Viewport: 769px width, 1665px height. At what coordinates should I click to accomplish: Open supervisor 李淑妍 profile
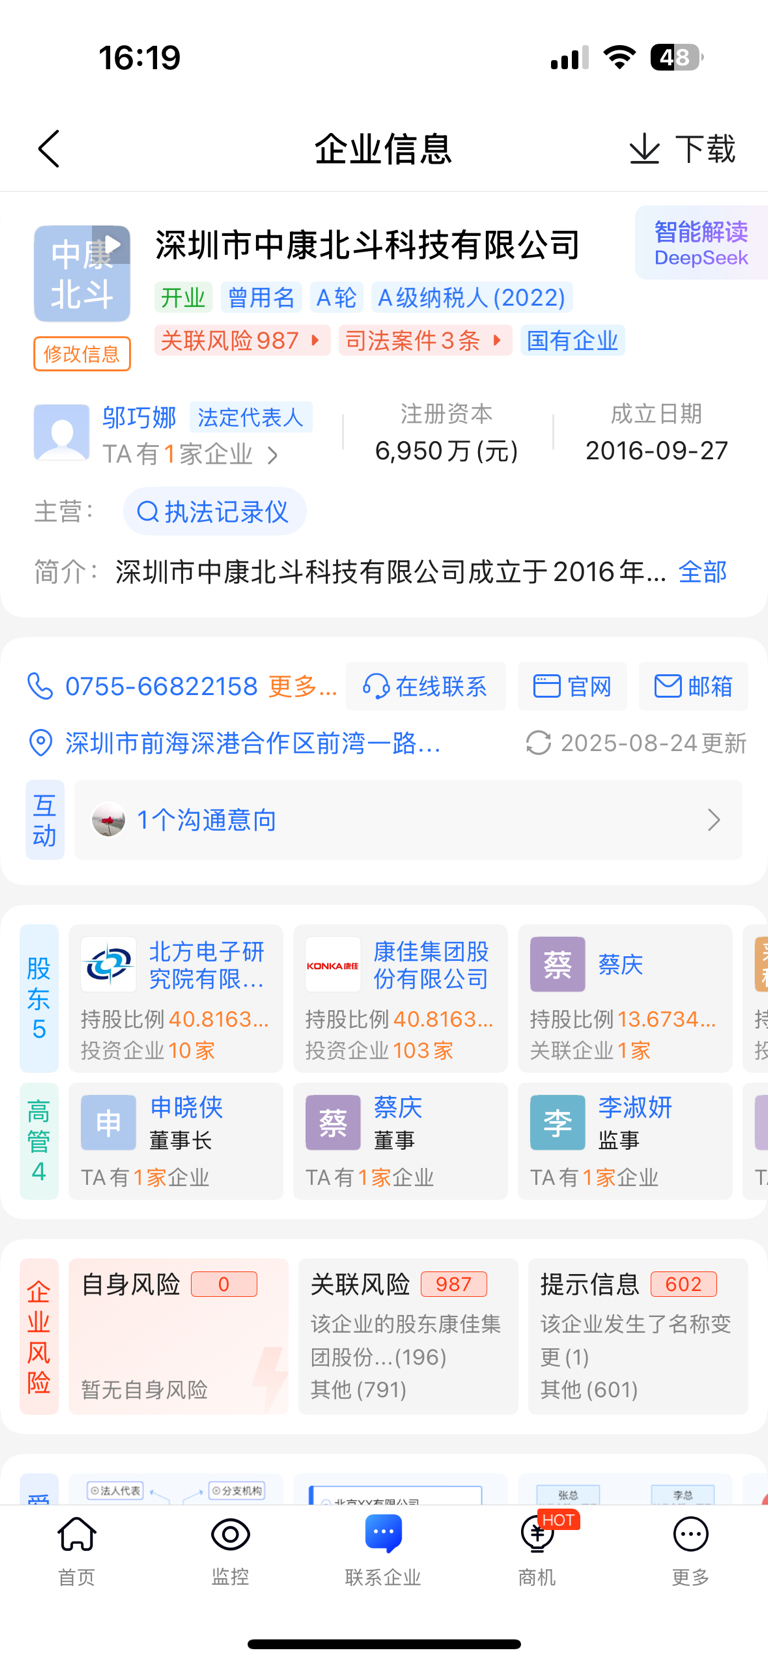pyautogui.click(x=625, y=1141)
